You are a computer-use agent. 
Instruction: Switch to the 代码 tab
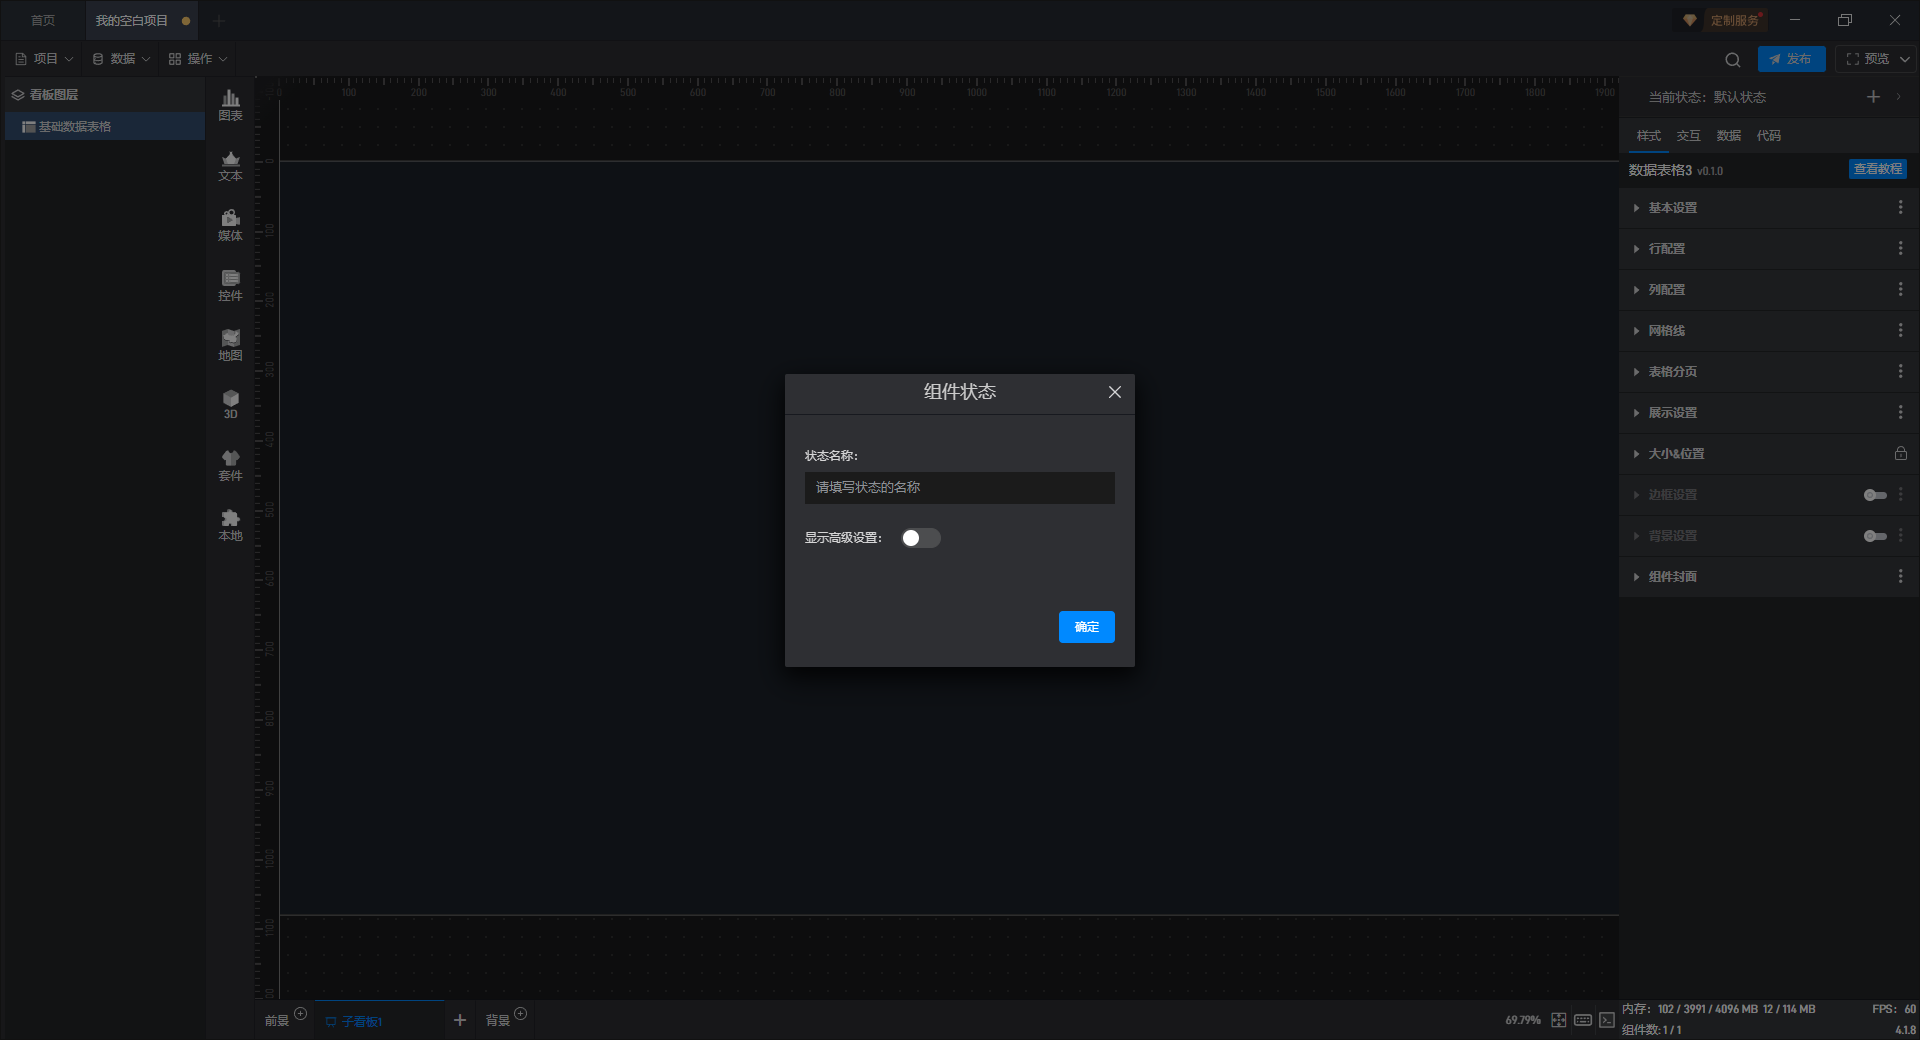(1768, 136)
